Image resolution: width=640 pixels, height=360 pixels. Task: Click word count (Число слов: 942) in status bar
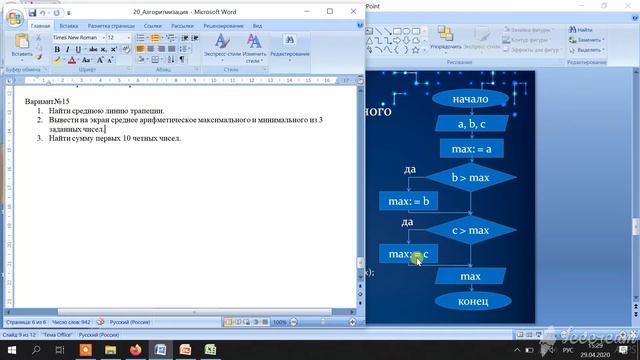tap(71, 322)
